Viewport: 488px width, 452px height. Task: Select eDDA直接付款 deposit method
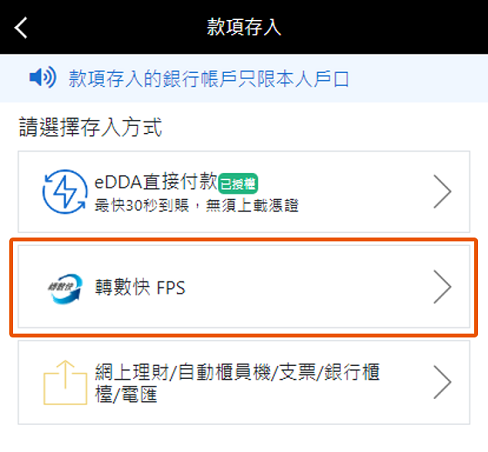click(x=244, y=192)
